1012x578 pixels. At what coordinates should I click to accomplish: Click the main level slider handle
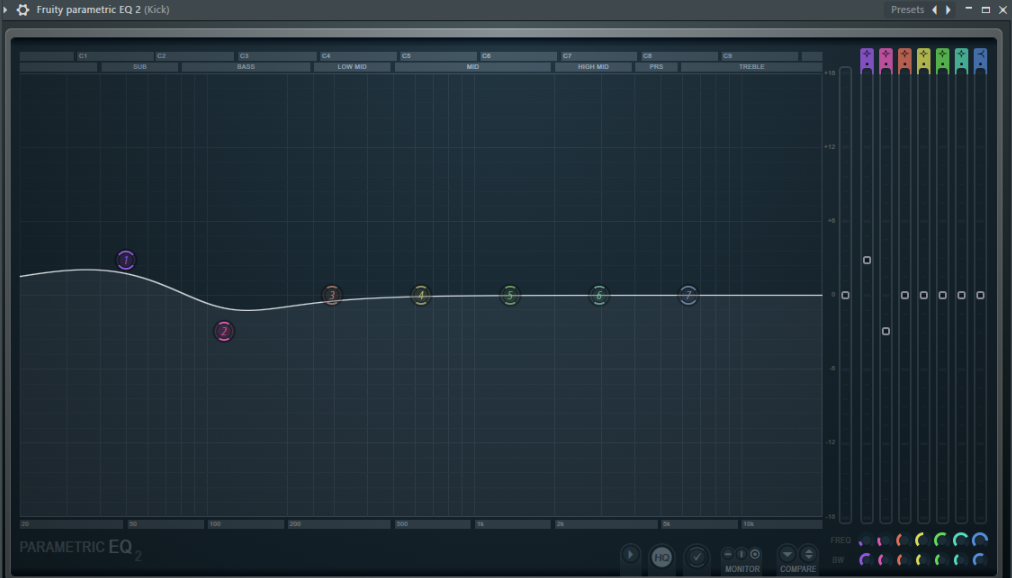[x=845, y=295]
